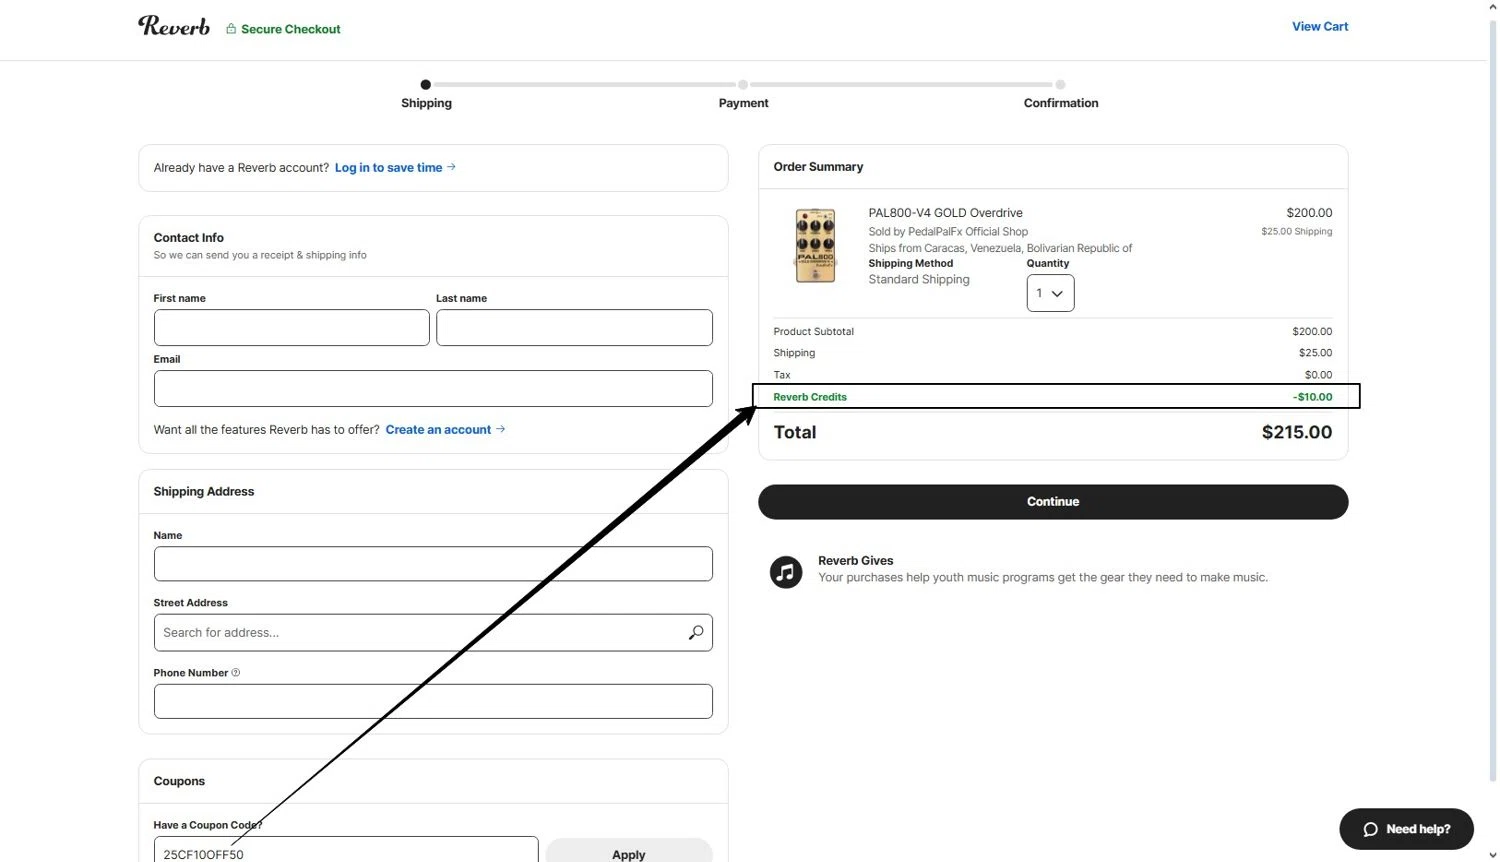Open the PAL800-V4 GOLD Overdrive pedal thumbnail

point(815,246)
